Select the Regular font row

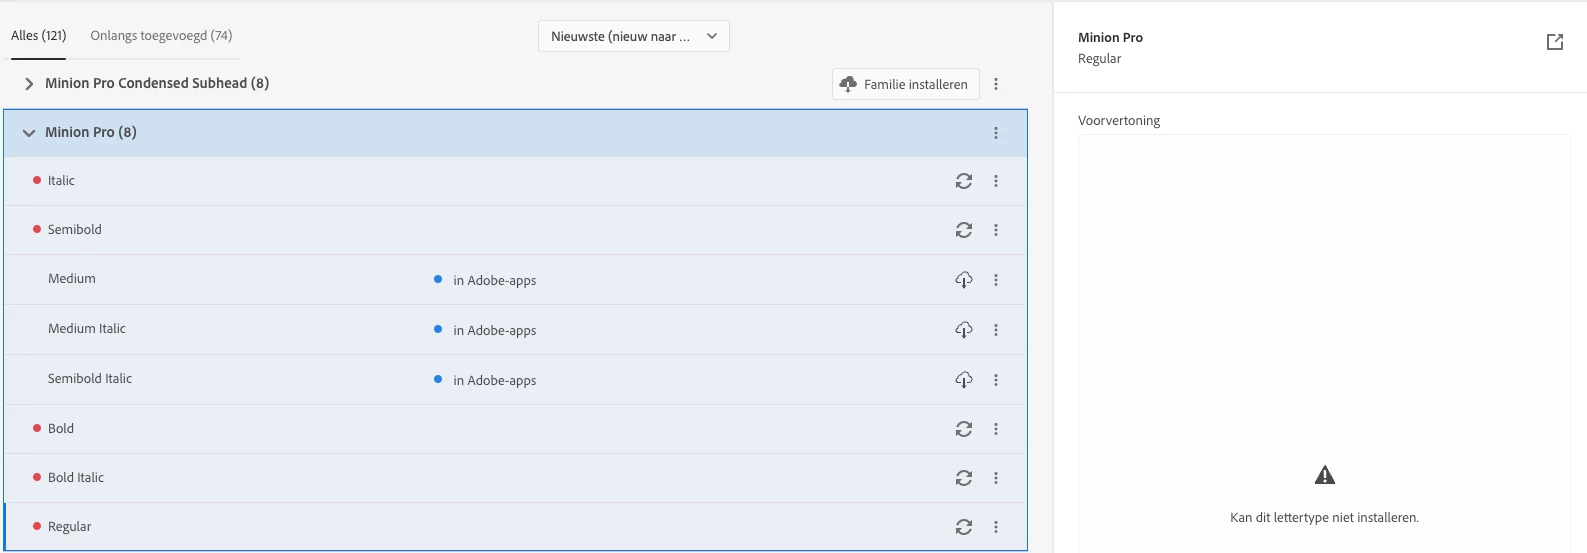click(x=516, y=527)
